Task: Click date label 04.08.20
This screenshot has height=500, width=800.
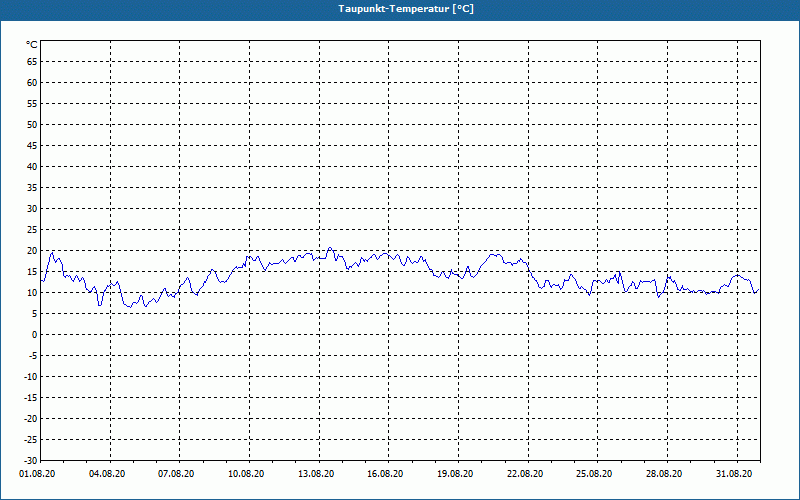Action: pos(107,474)
